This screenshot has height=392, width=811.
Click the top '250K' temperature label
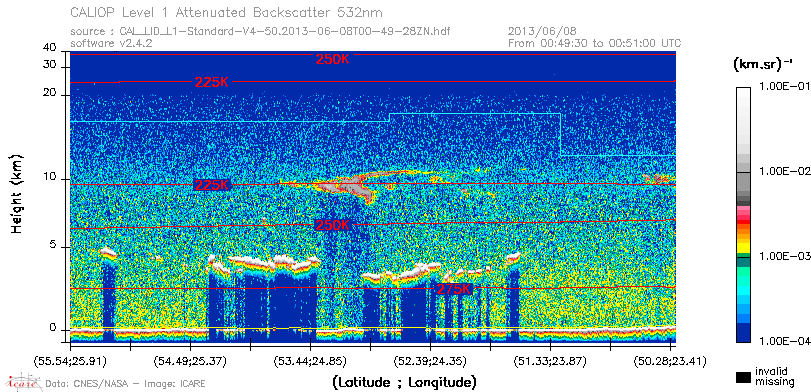click(333, 59)
